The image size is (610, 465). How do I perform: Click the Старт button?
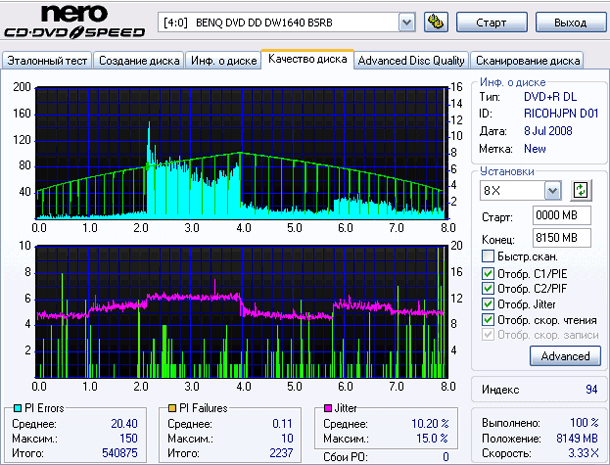(x=491, y=22)
